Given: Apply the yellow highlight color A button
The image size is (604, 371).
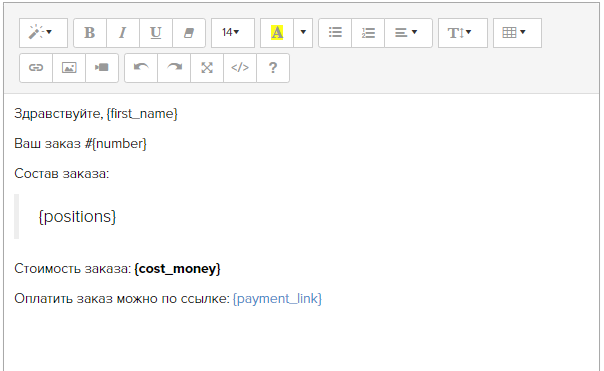Looking at the screenshot, I should tap(277, 33).
